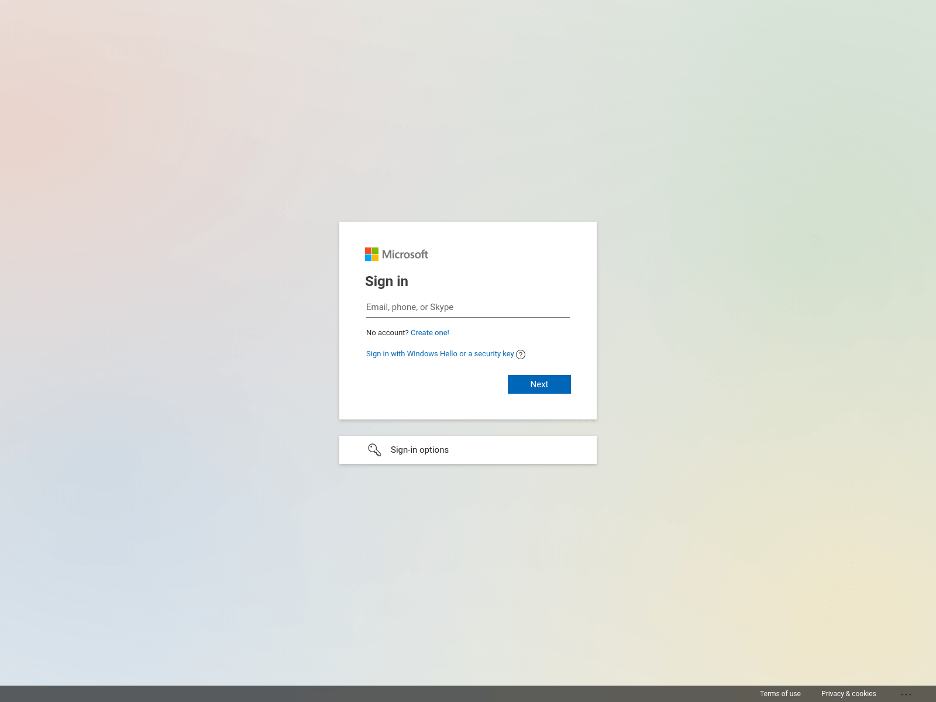Click the Next button
Image resolution: width=936 pixels, height=702 pixels.
coord(539,384)
